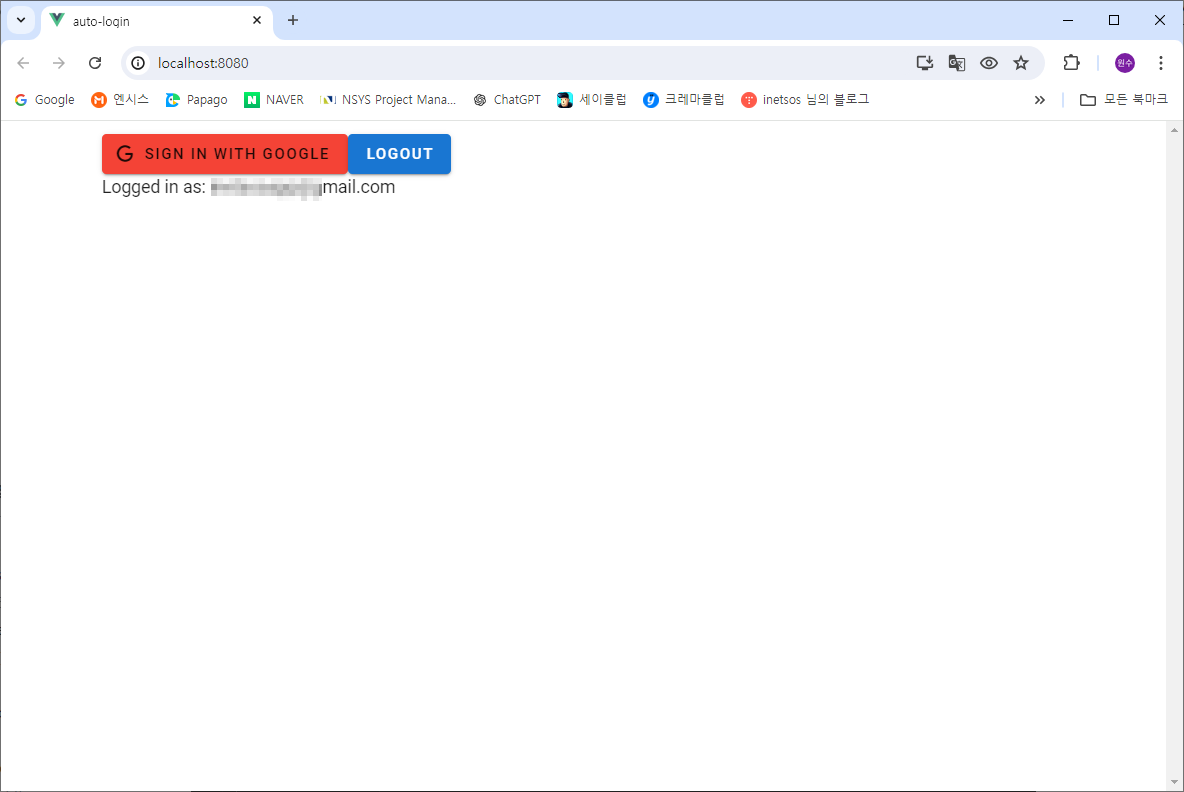
Task: Open the purple profile avatar
Action: click(x=1125, y=63)
